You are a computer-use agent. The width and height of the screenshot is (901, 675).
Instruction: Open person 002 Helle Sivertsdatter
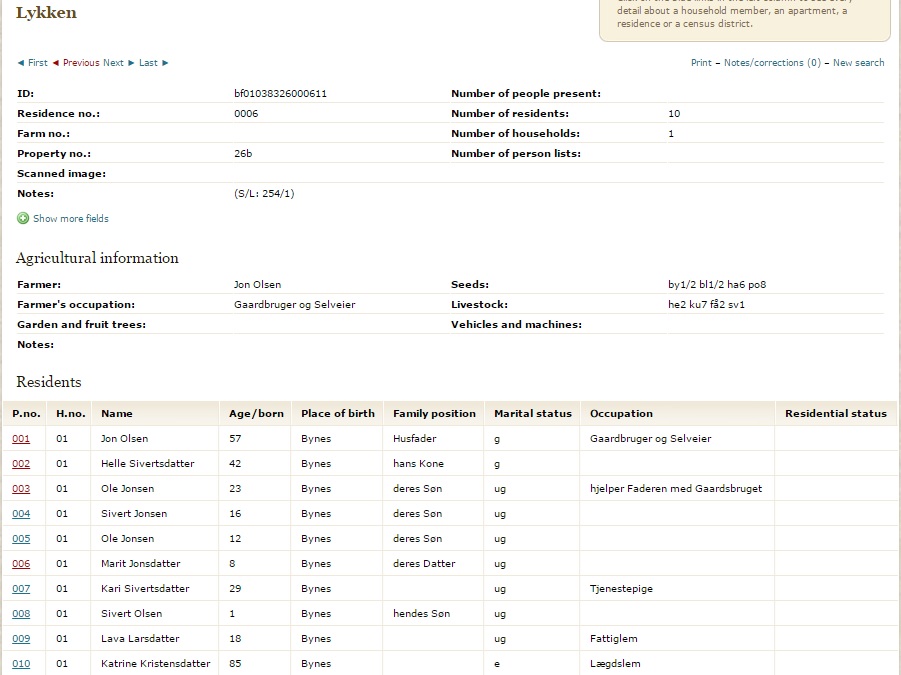[x=21, y=464]
